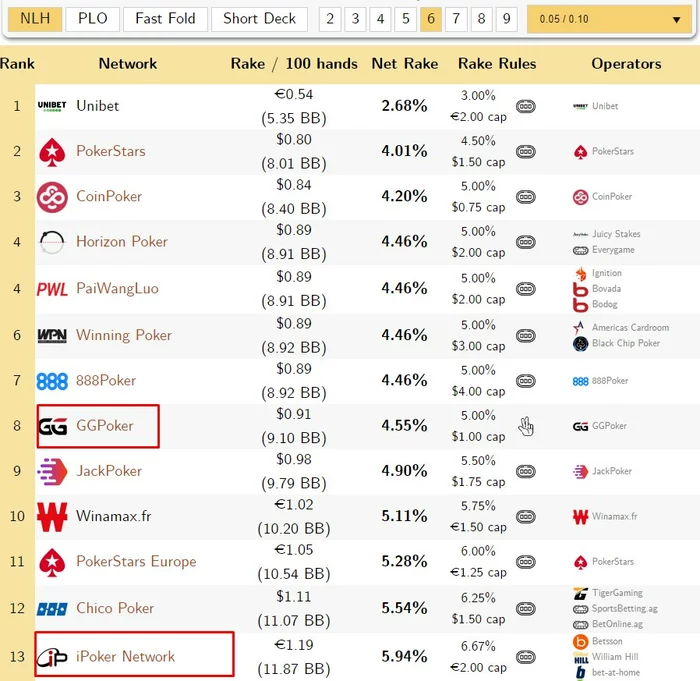Open the 0.05 / 0.10 stakes dropdown
The height and width of the screenshot is (681, 700).
(x=609, y=19)
